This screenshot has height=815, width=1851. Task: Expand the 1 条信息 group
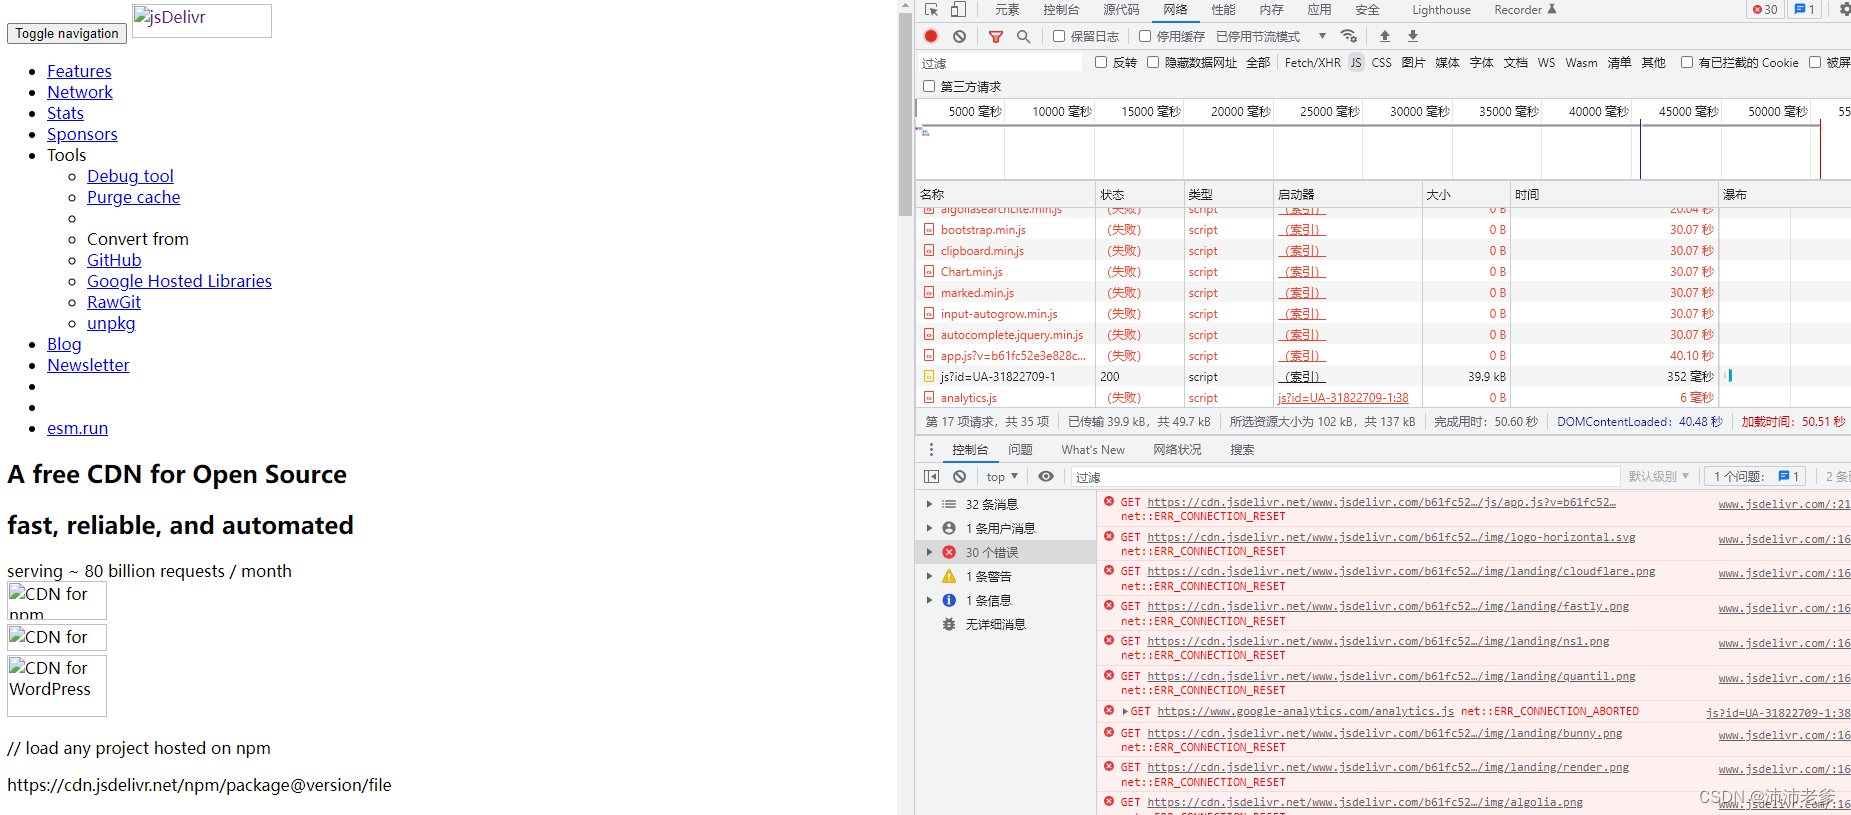pos(929,600)
